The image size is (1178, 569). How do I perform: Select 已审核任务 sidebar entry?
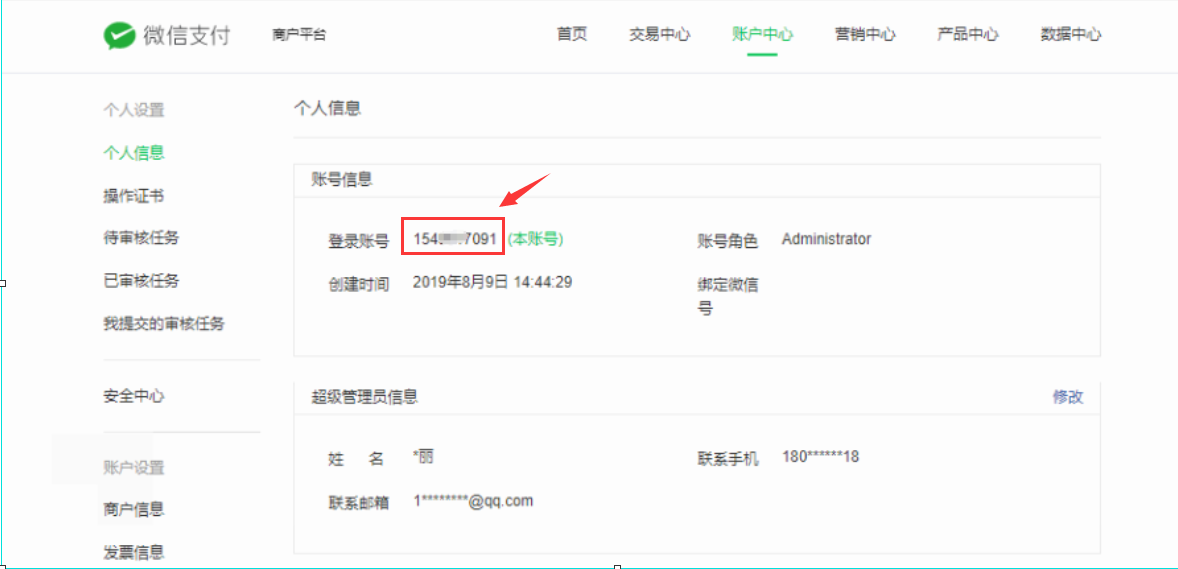[141, 281]
